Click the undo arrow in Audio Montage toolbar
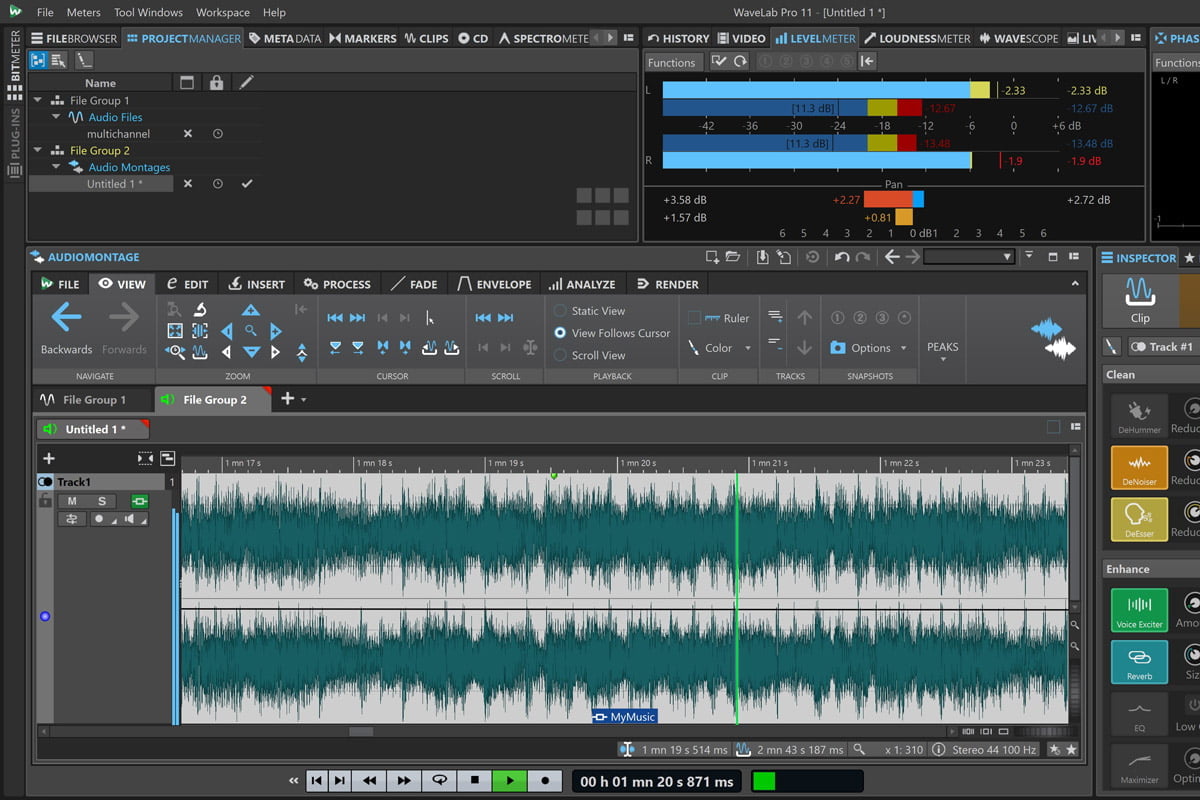The image size is (1200, 800). 842,257
